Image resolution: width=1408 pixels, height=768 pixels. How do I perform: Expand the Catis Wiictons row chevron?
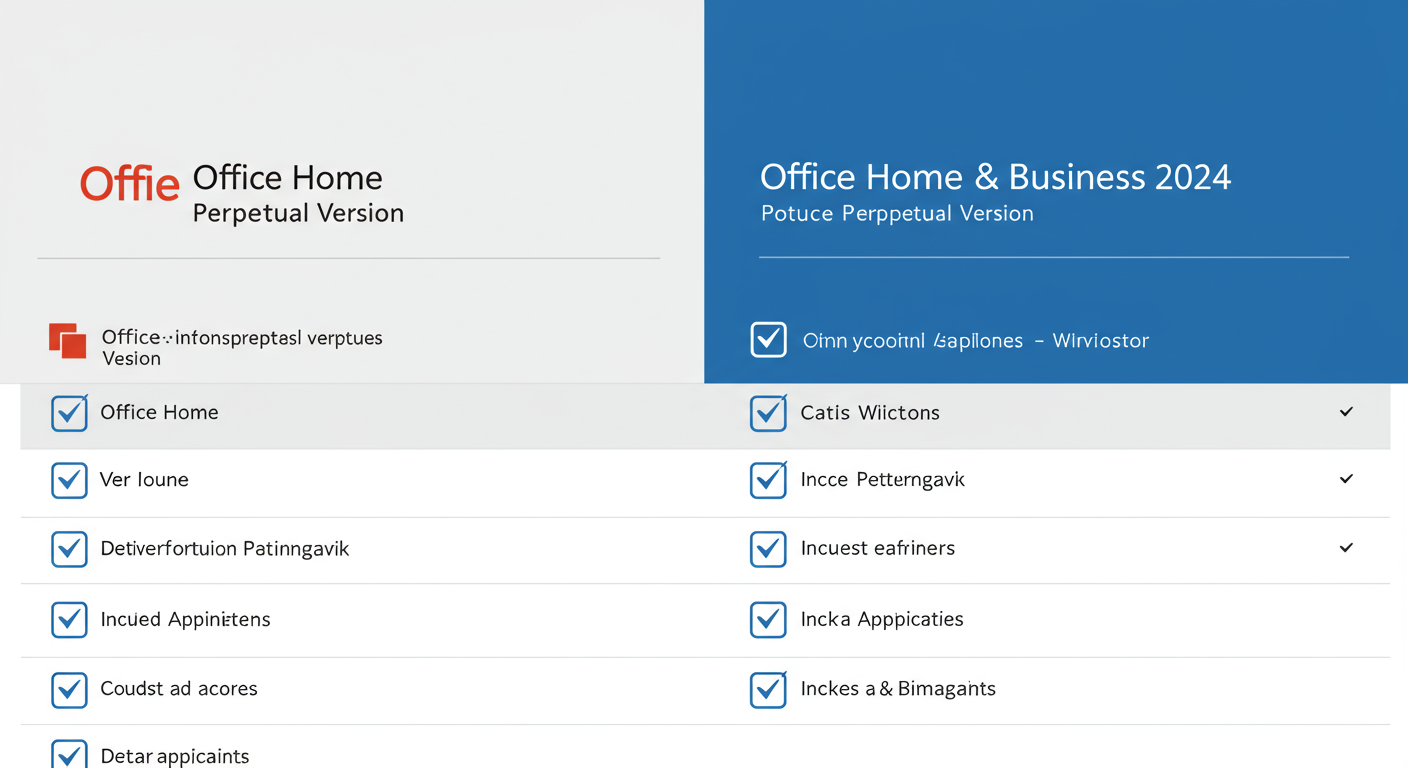coord(1346,412)
